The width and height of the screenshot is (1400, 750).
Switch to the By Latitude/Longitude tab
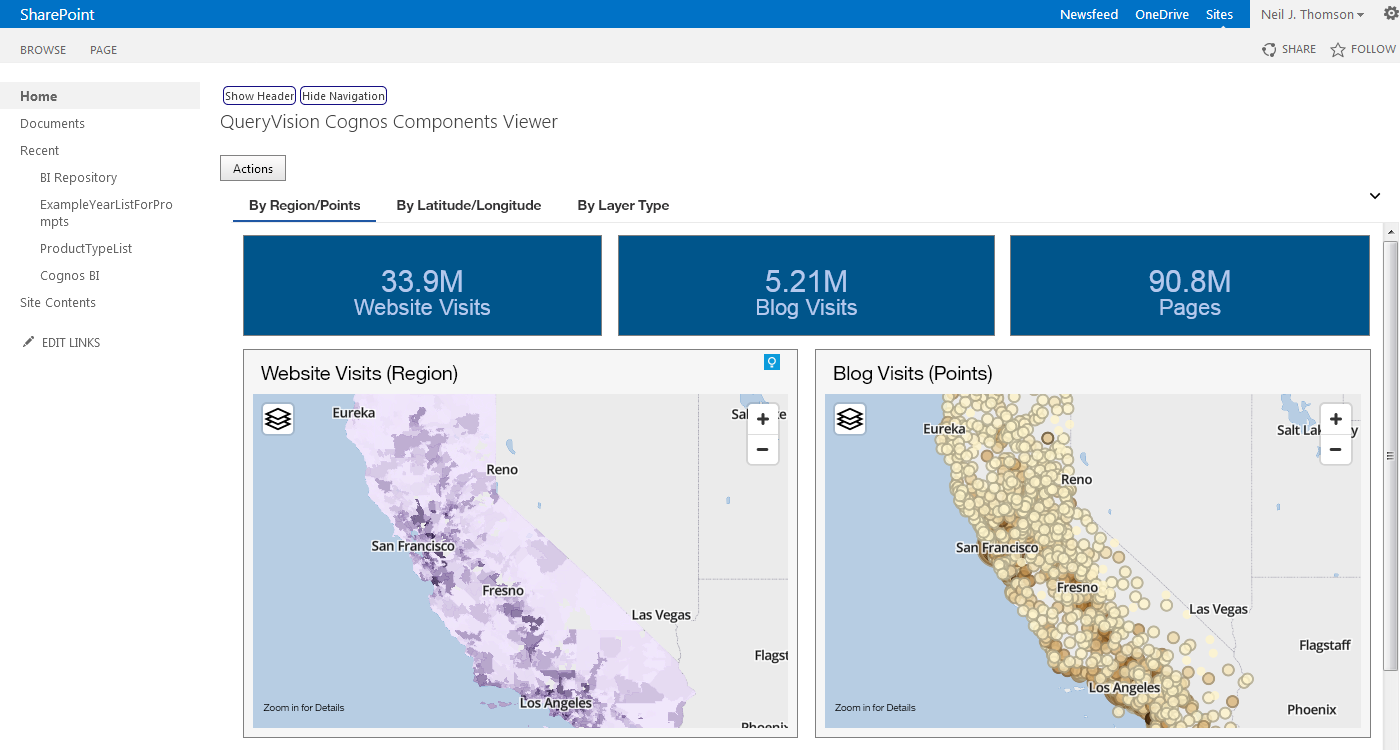click(x=468, y=205)
